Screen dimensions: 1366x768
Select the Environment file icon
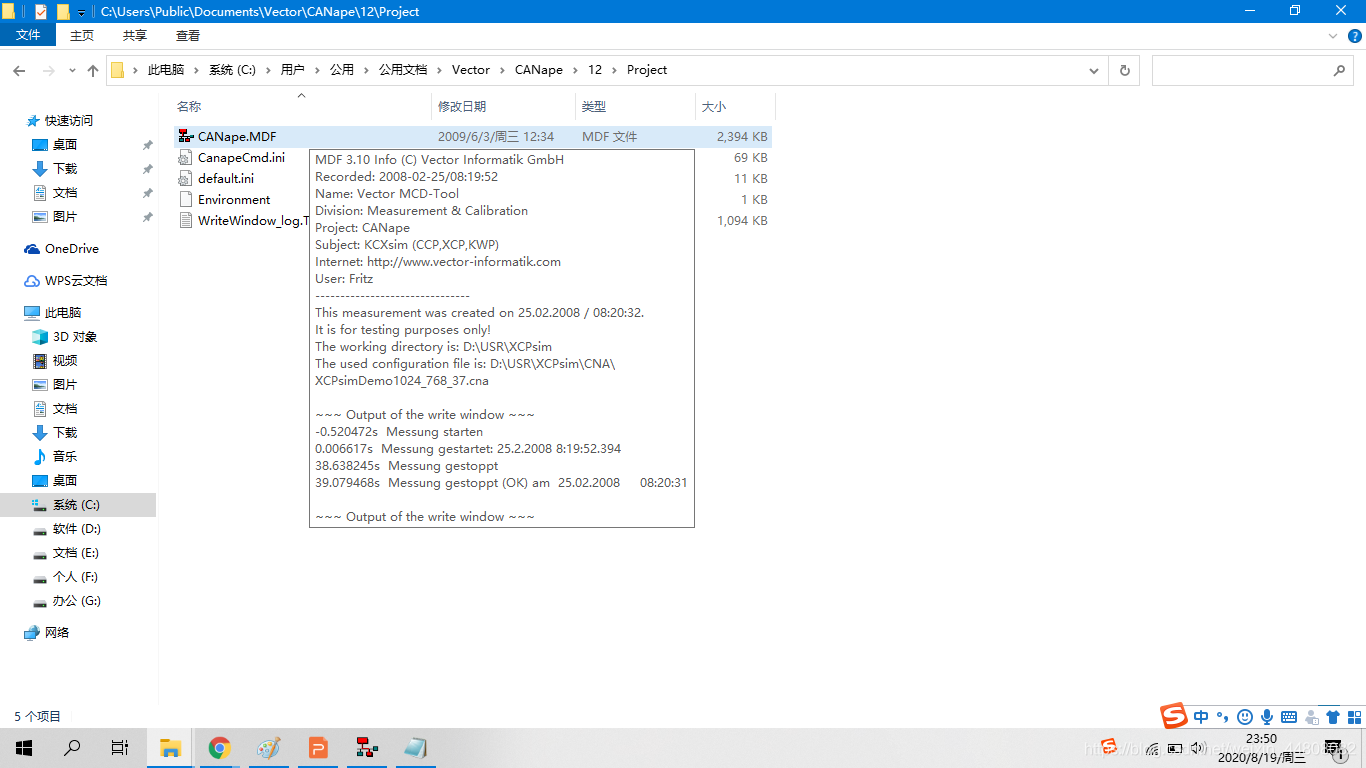185,200
